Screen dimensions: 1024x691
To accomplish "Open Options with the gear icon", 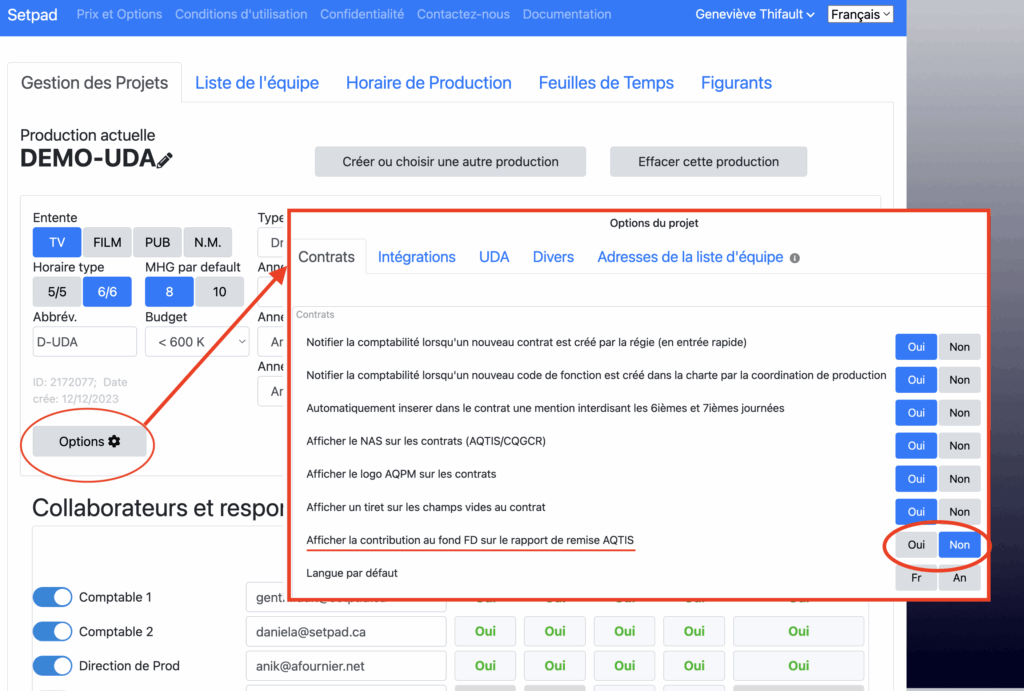I will (90, 441).
